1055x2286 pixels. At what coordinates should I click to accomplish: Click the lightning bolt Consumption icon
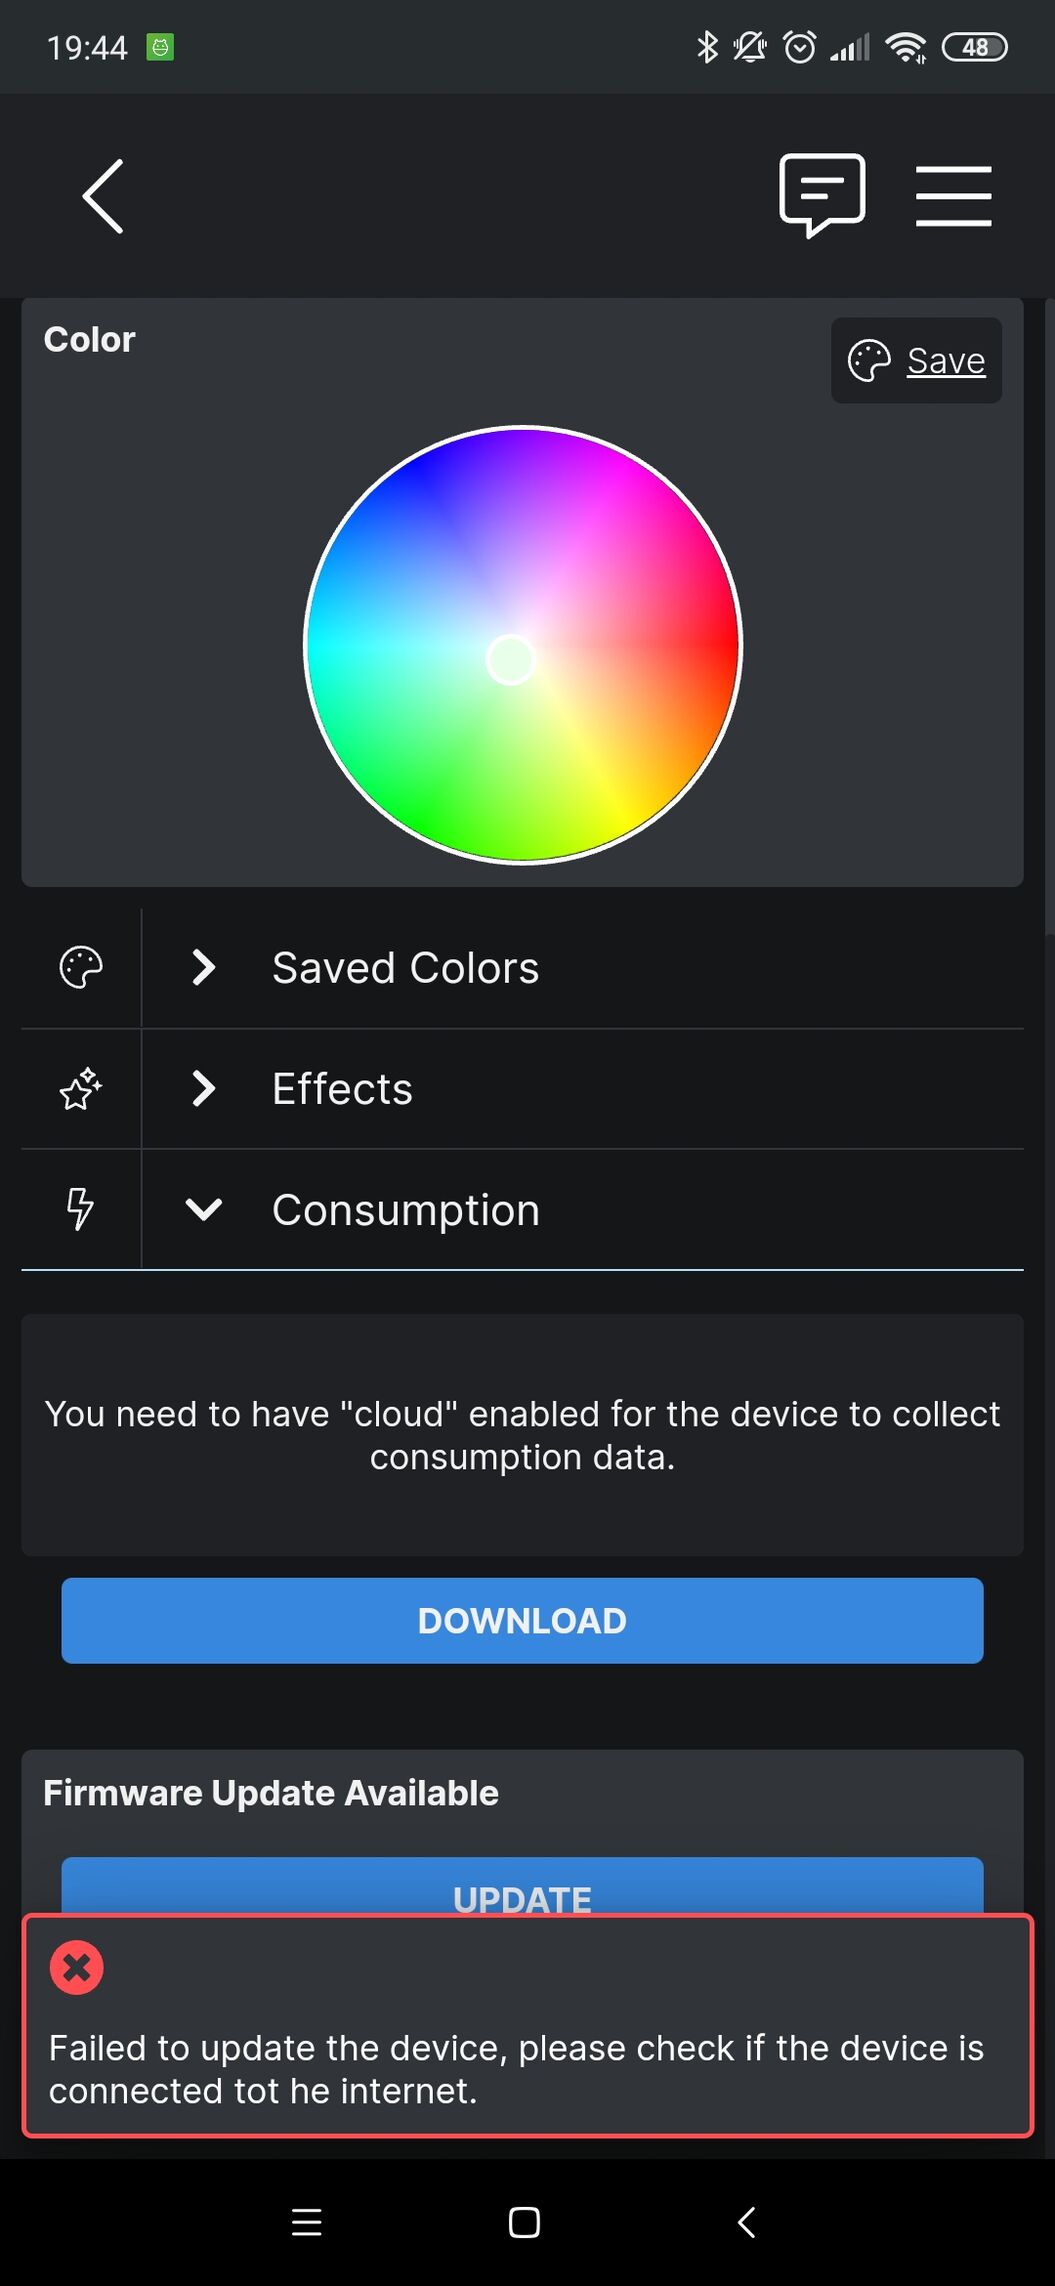(x=80, y=1209)
